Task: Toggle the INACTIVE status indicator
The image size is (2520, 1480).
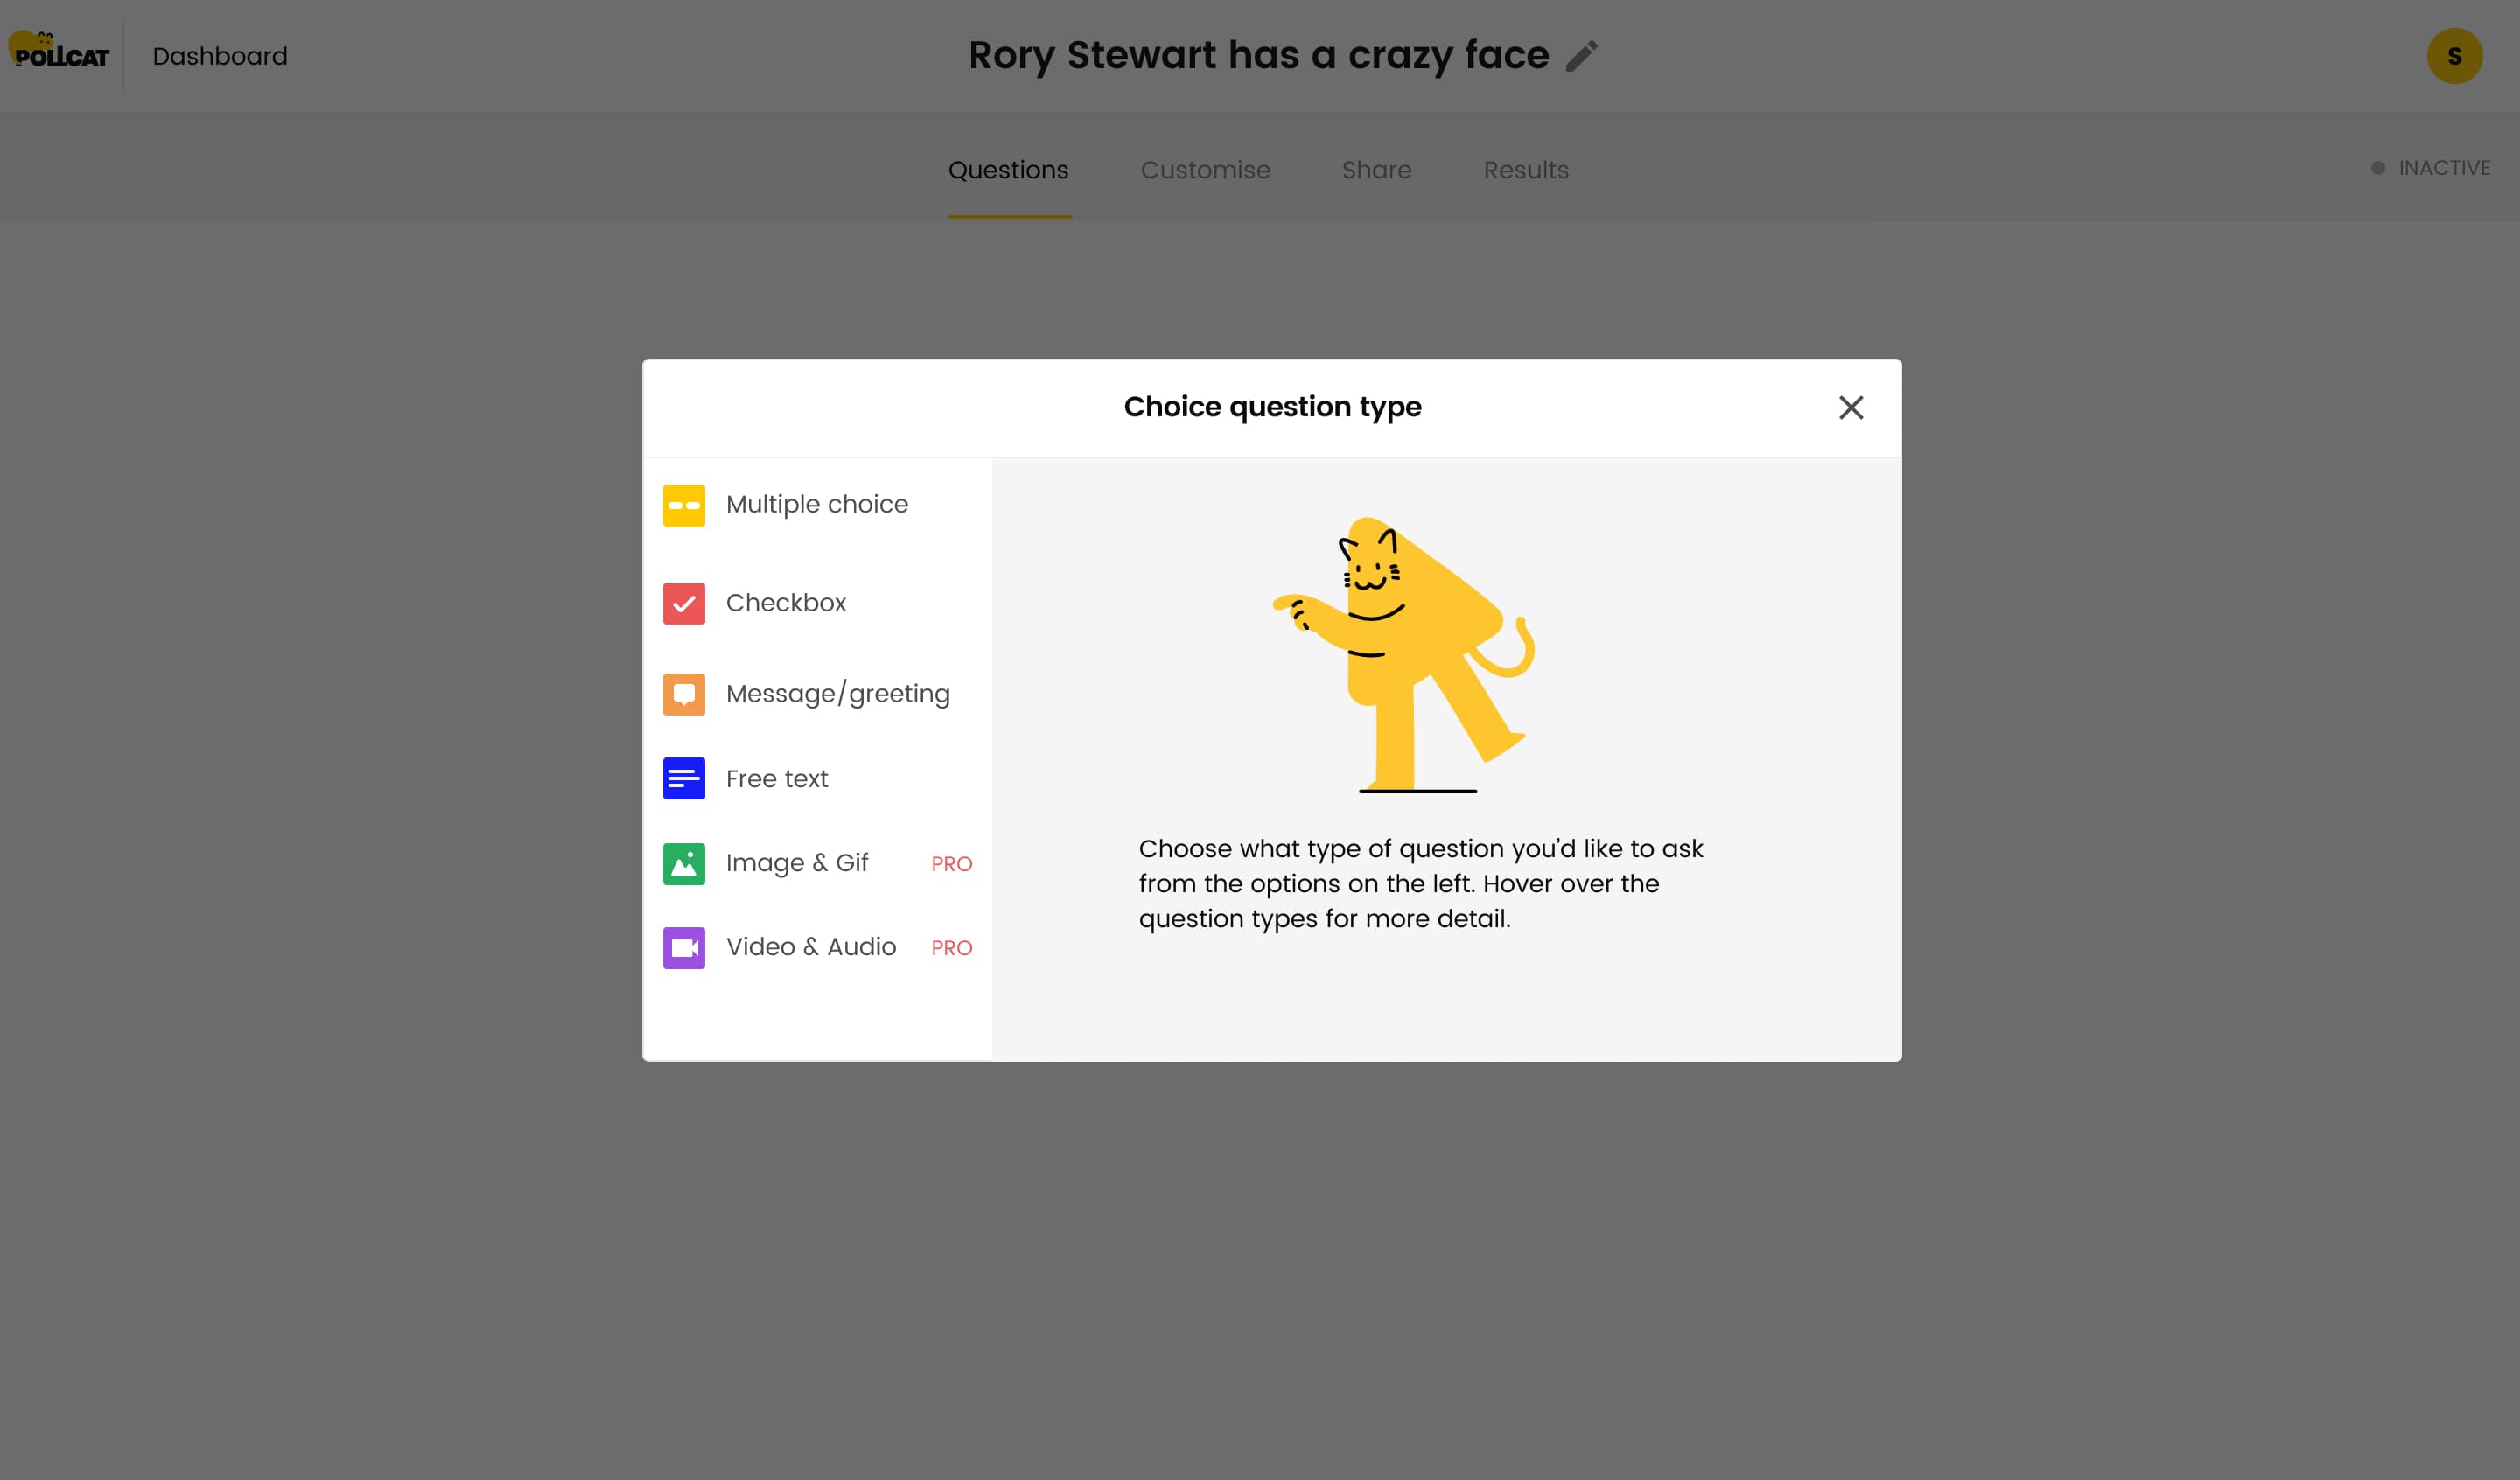Action: click(2431, 168)
